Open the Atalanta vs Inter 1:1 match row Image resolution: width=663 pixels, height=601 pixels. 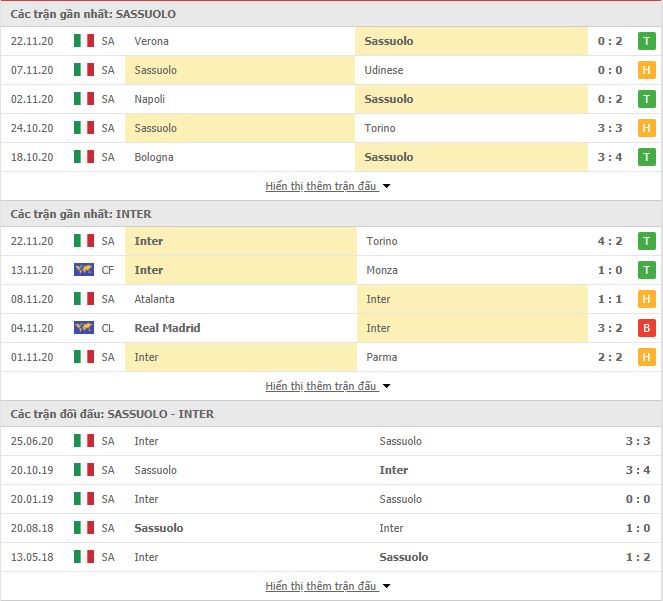[x=332, y=299]
